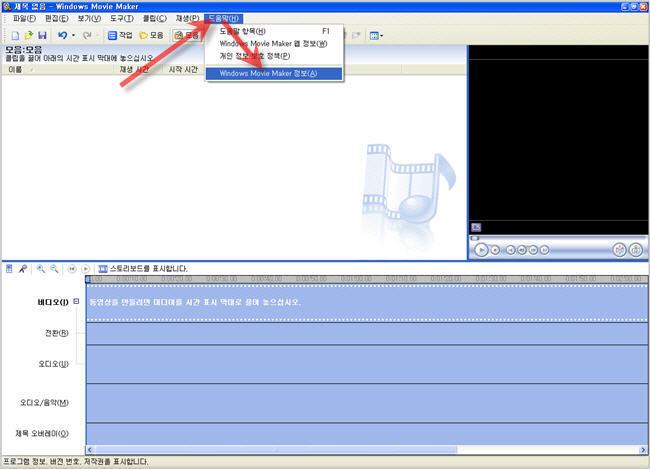Close the 도움말(H) menu
Screen dimensions: 650x469
pyautogui.click(x=223, y=19)
